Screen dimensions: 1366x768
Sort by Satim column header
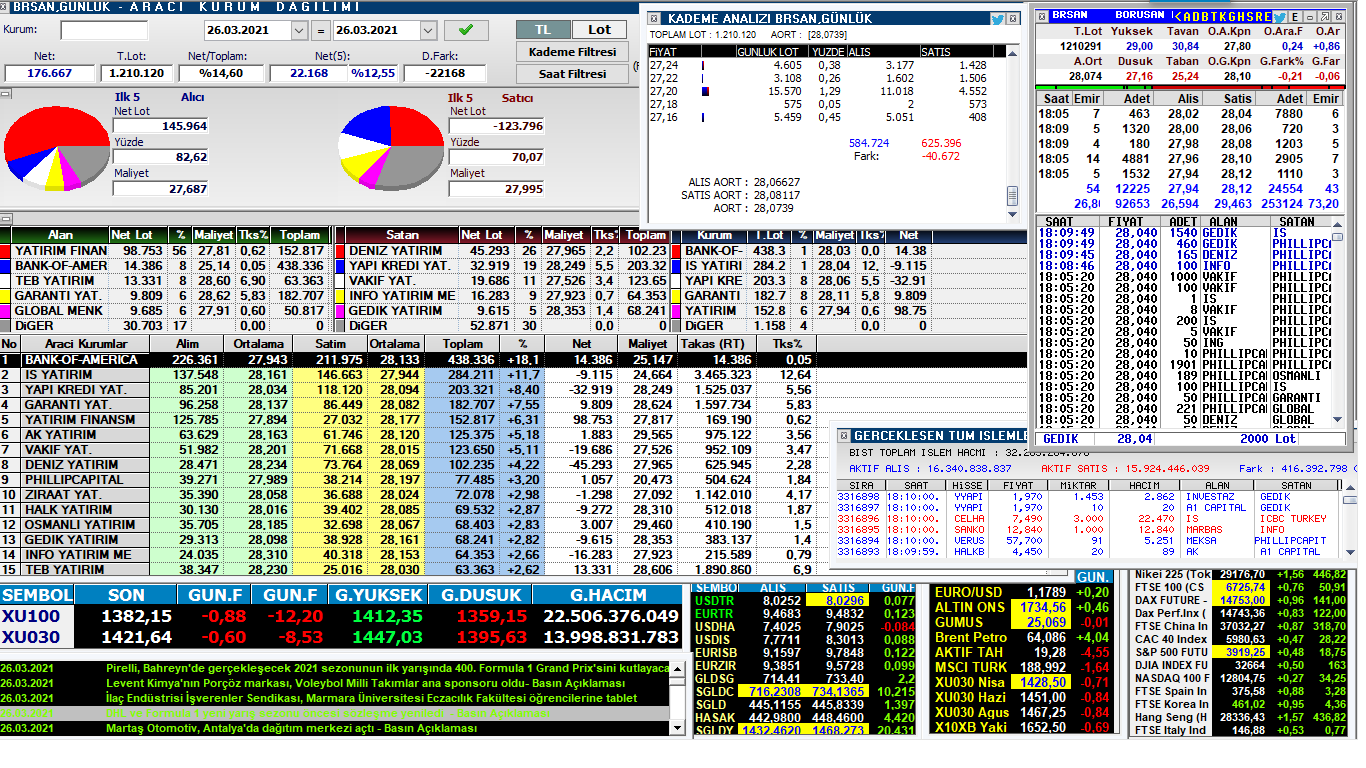[329, 344]
